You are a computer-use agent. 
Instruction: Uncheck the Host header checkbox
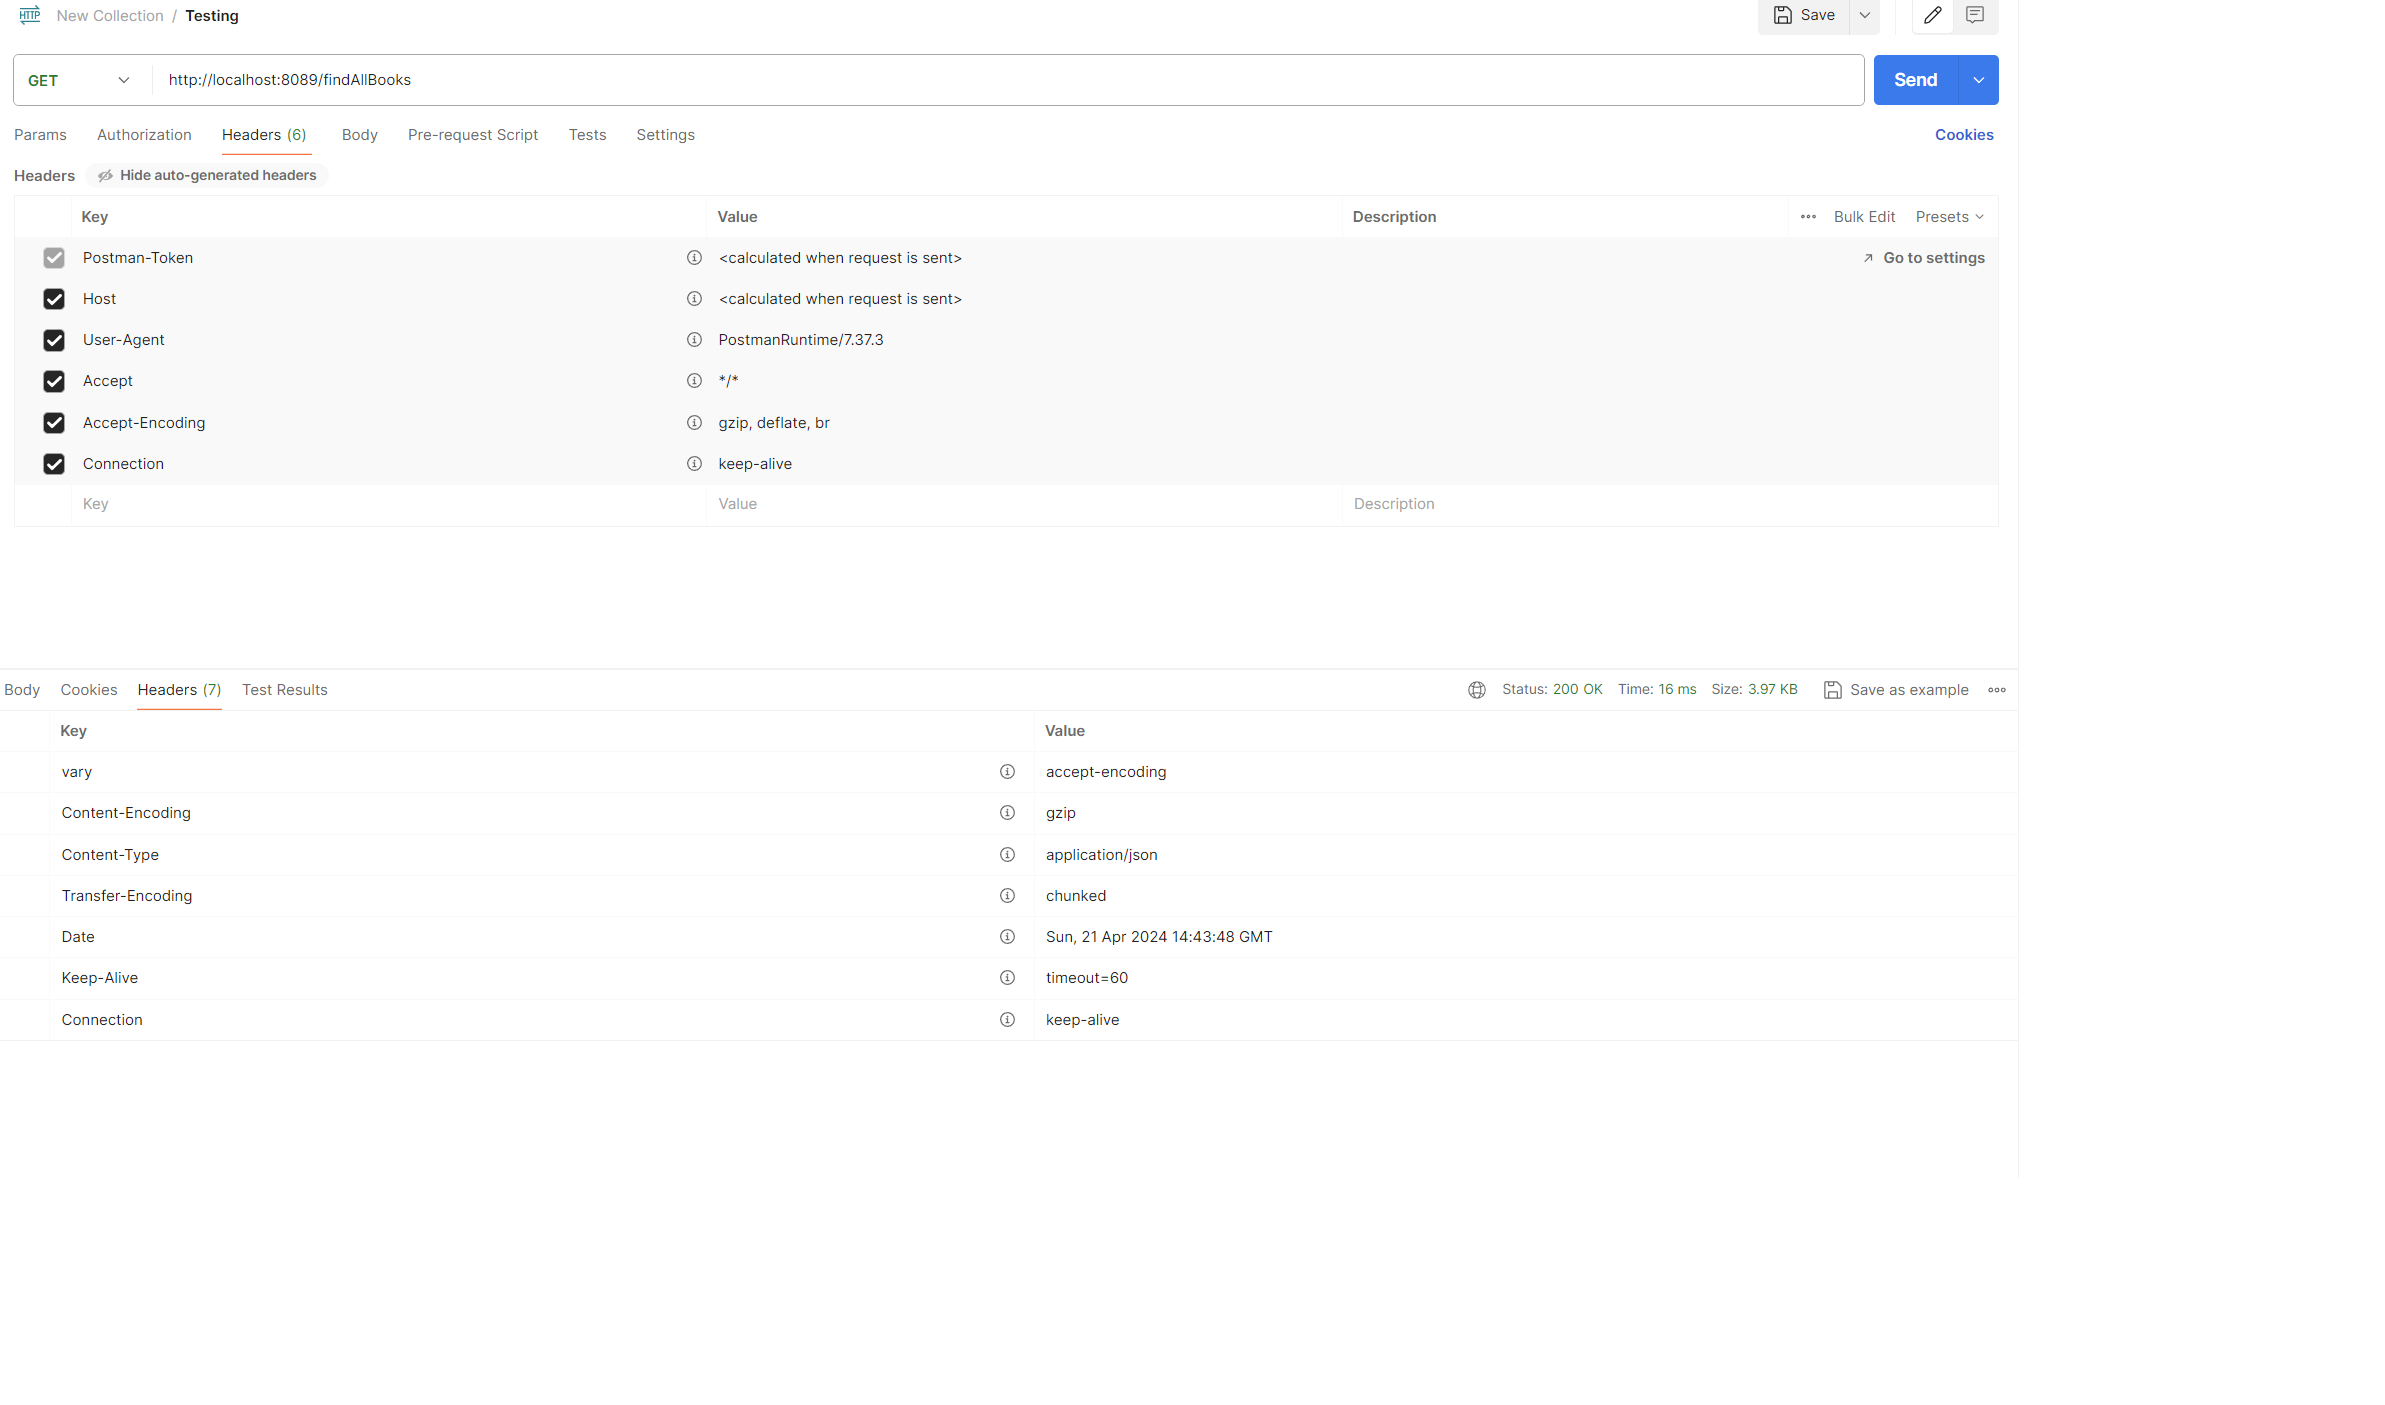(54, 299)
